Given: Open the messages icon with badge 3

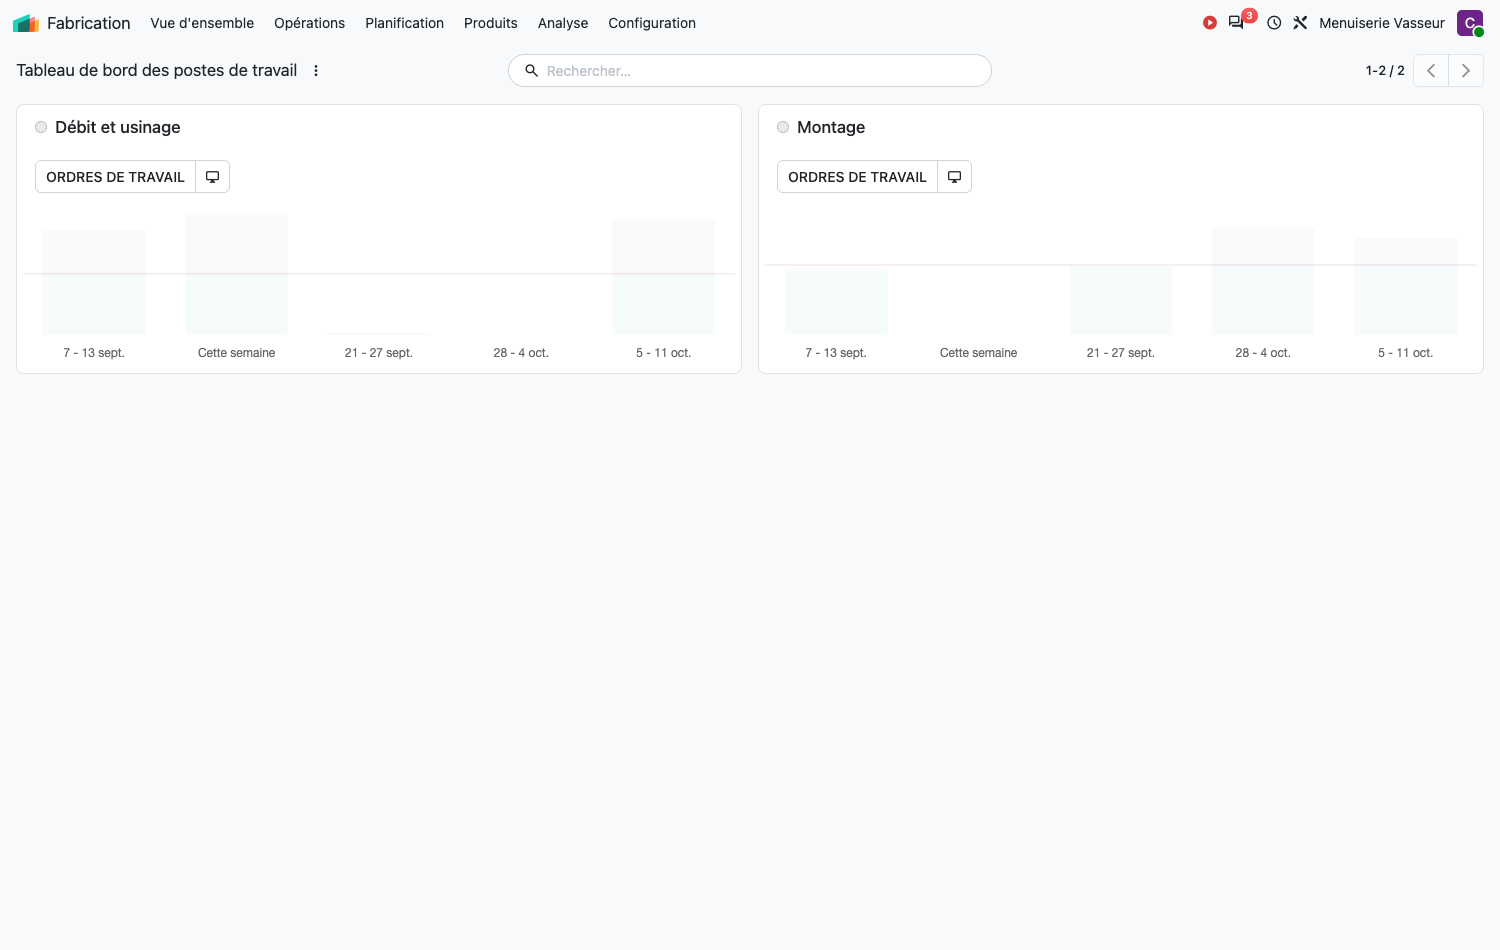Looking at the screenshot, I should coord(1237,23).
